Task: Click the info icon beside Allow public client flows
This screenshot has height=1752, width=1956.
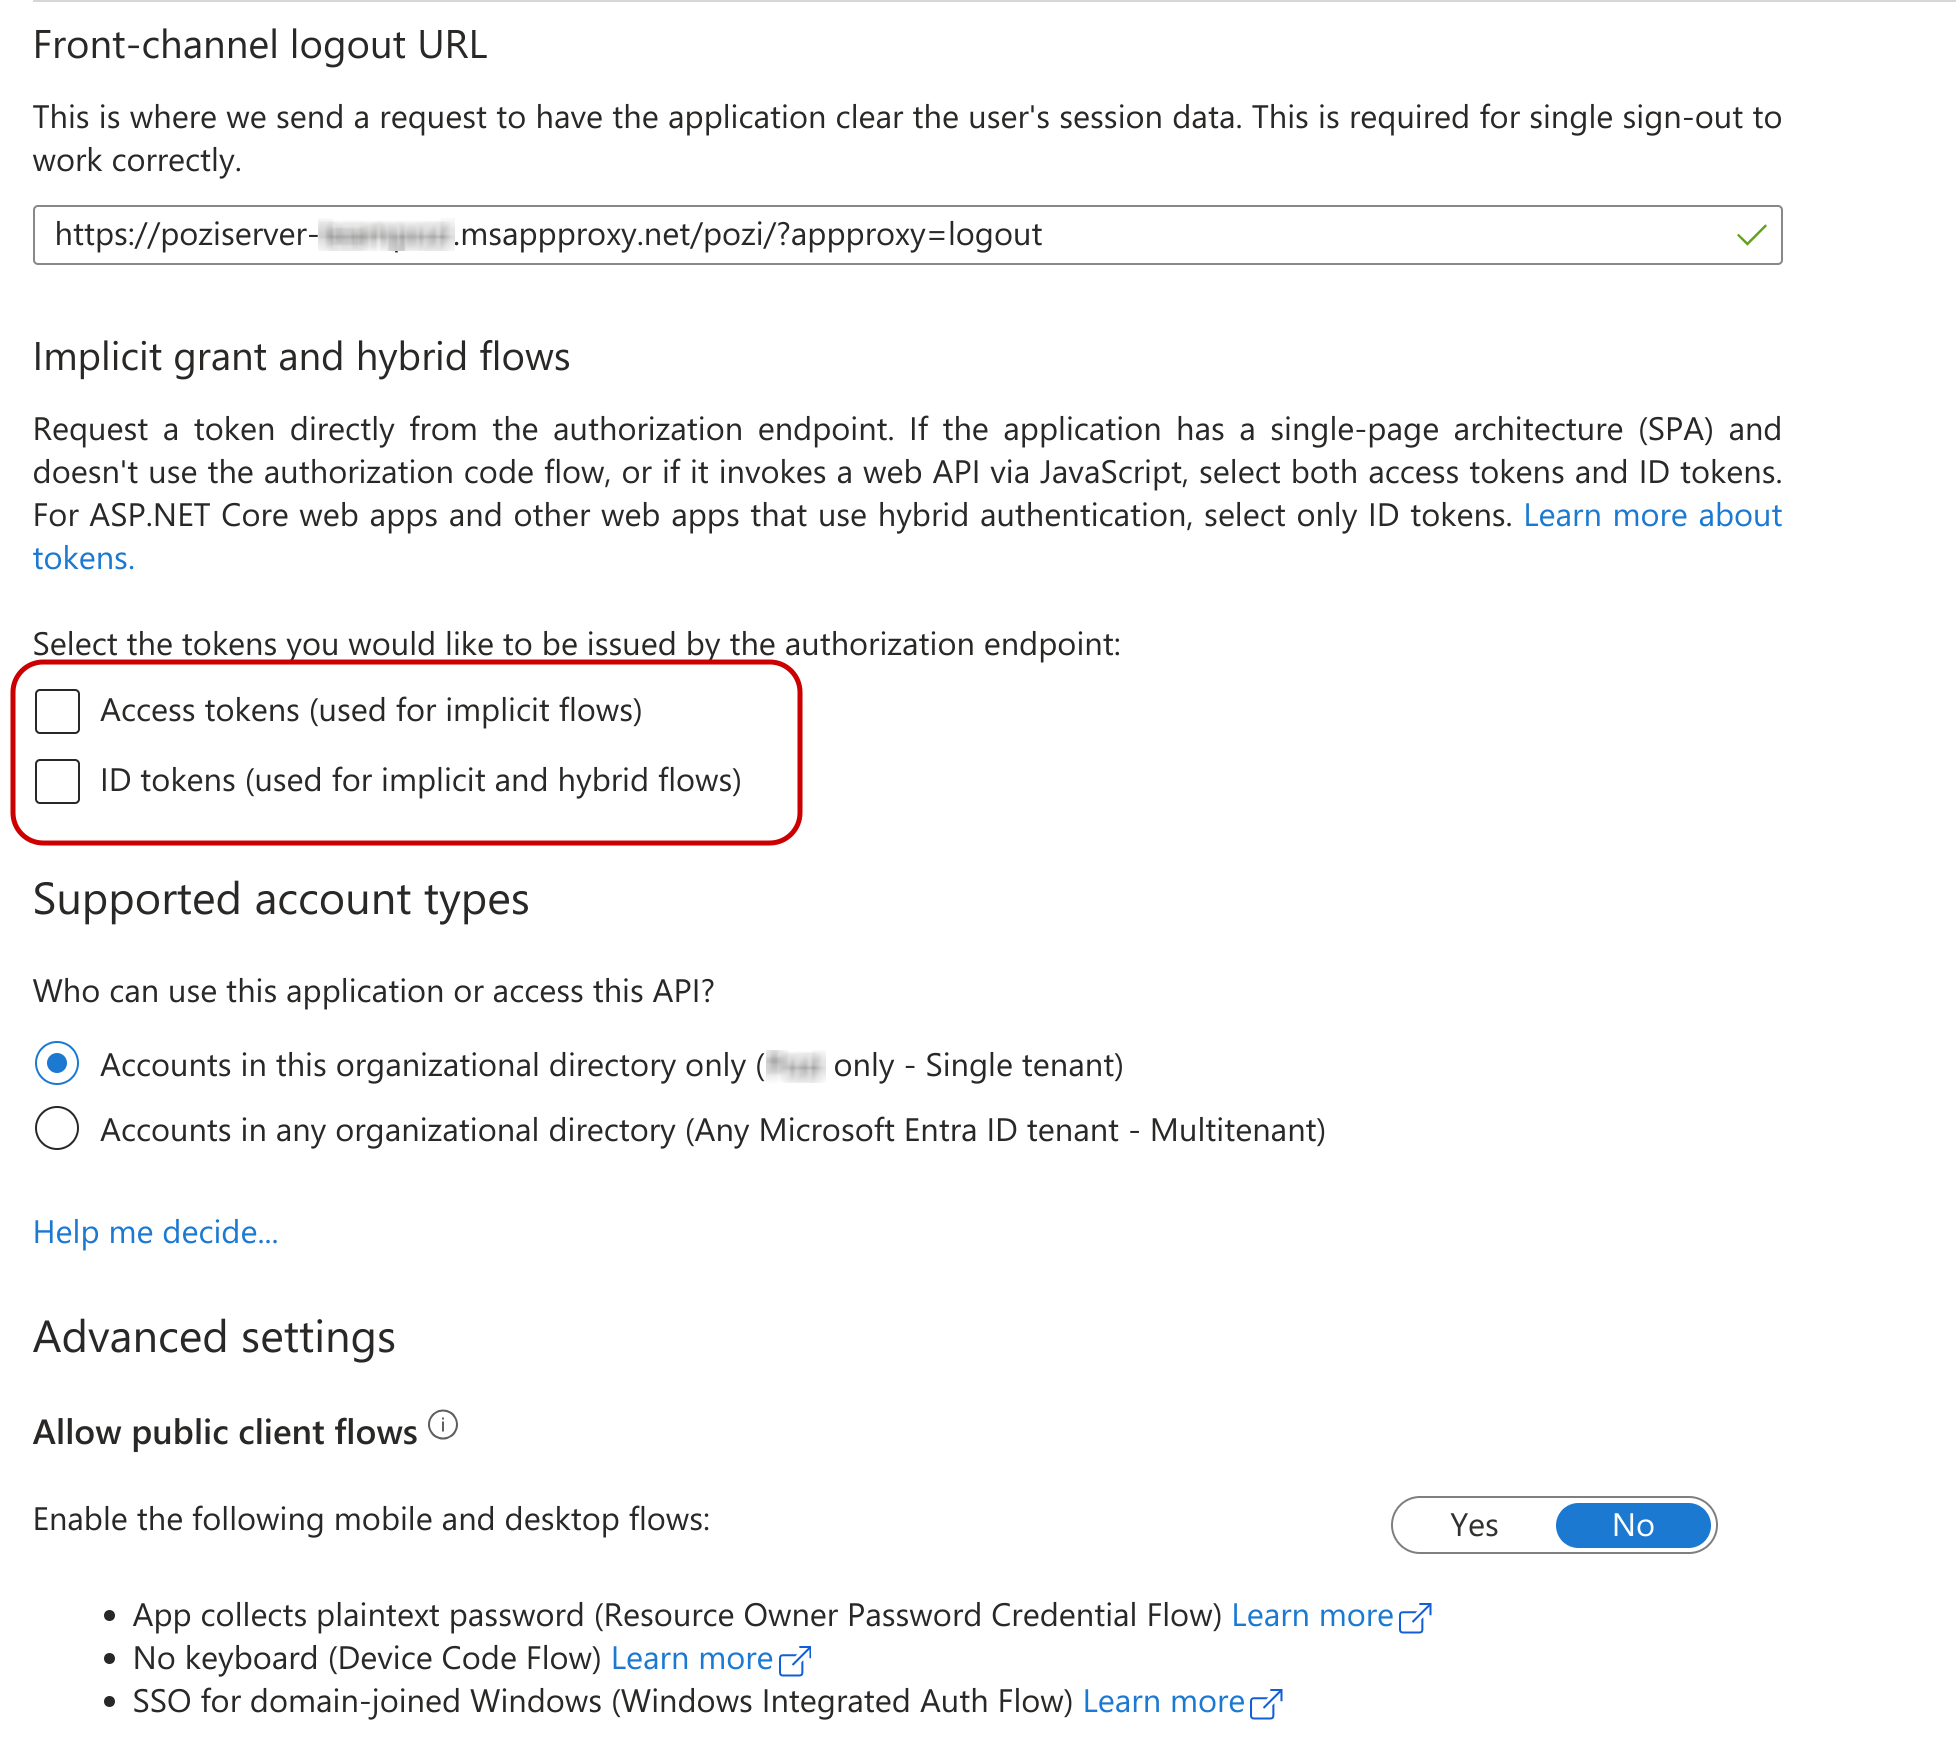Action: point(443,1425)
